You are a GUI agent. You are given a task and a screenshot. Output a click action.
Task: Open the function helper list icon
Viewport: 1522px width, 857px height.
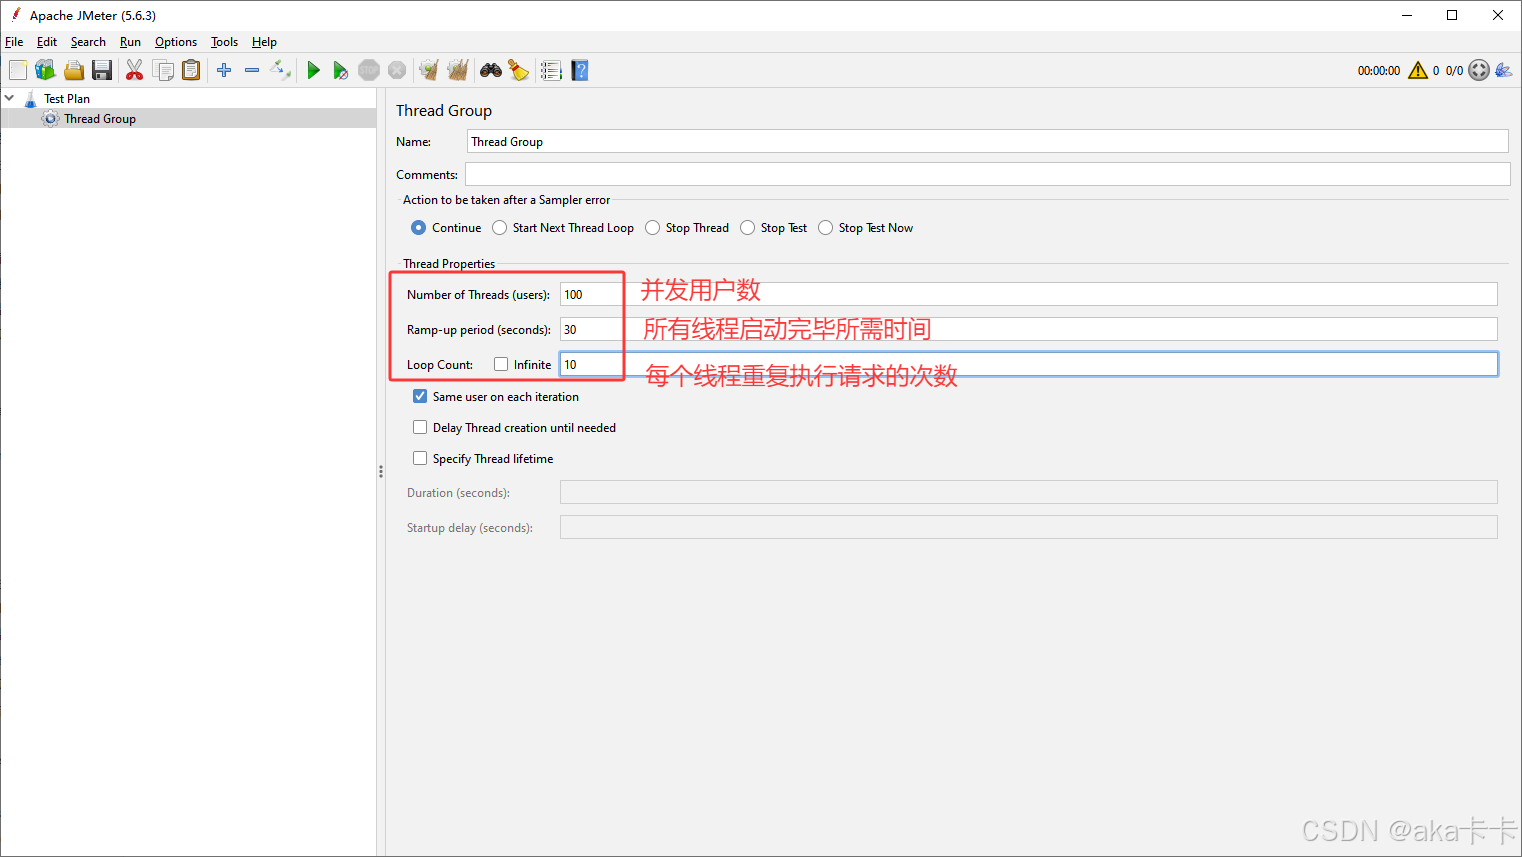click(x=551, y=70)
